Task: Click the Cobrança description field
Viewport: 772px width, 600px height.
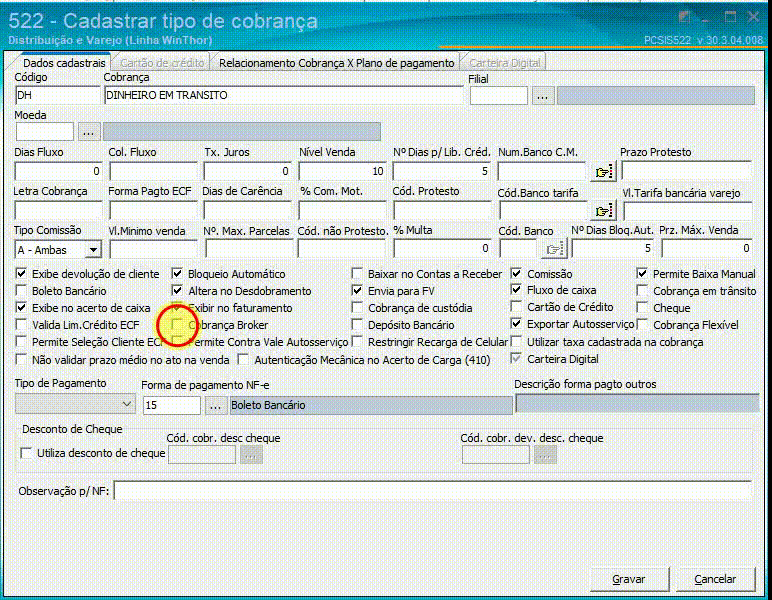Action: [284, 95]
